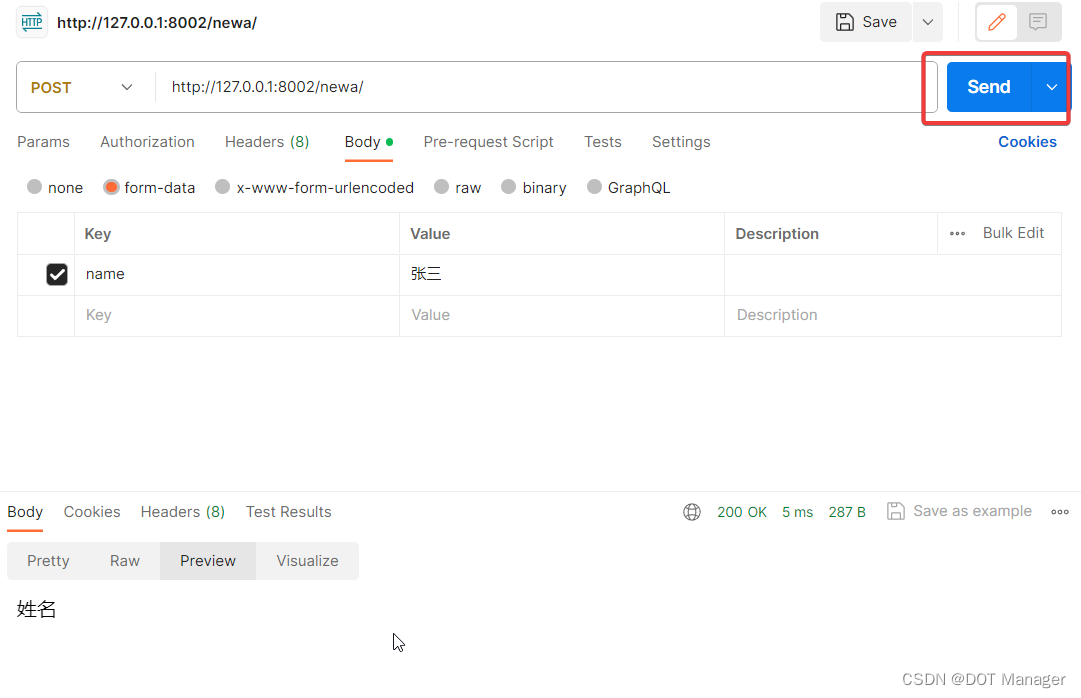Open the response Cookies tab
Image resolution: width=1081 pixels, height=698 pixels.
92,512
